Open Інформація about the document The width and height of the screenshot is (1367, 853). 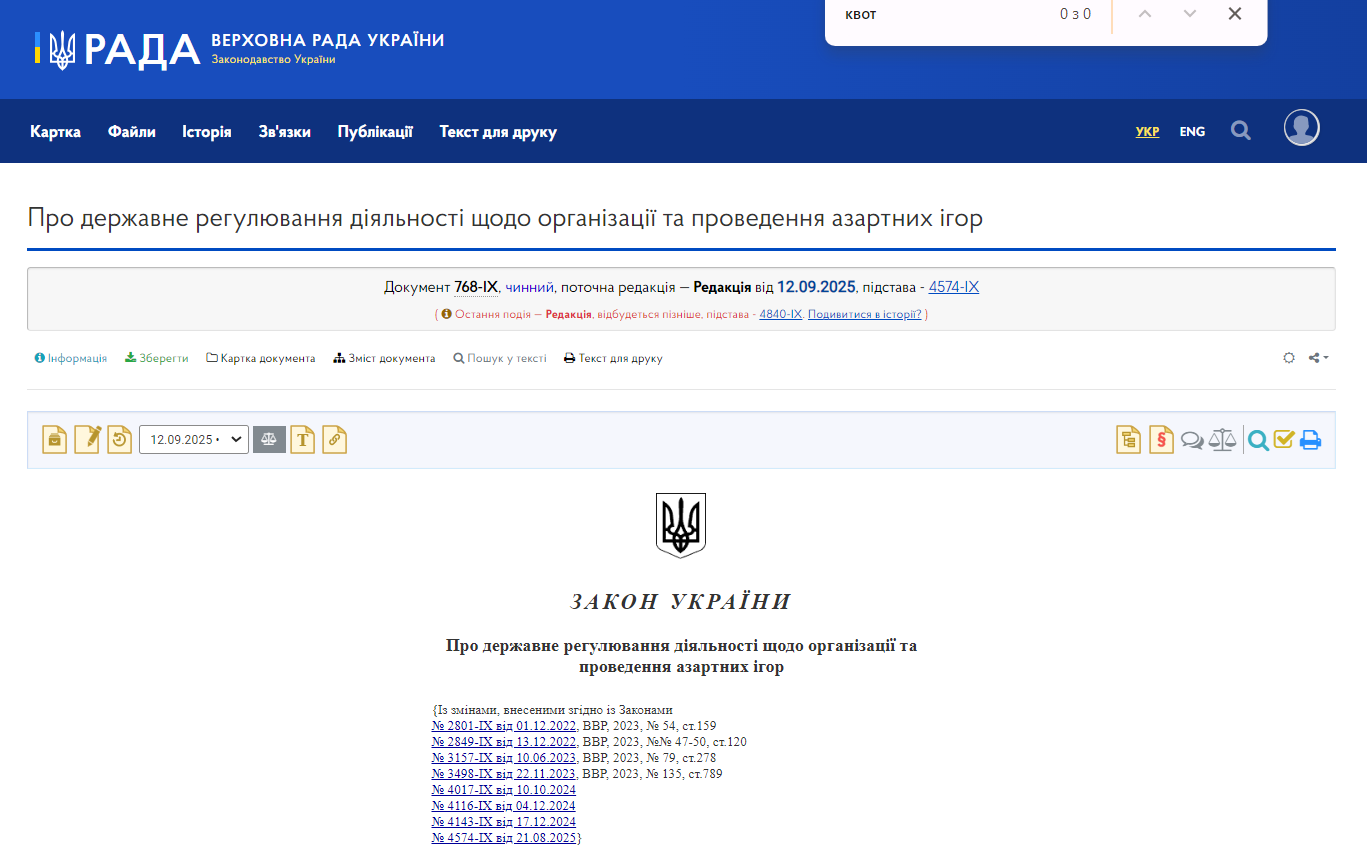pyautogui.click(x=71, y=358)
